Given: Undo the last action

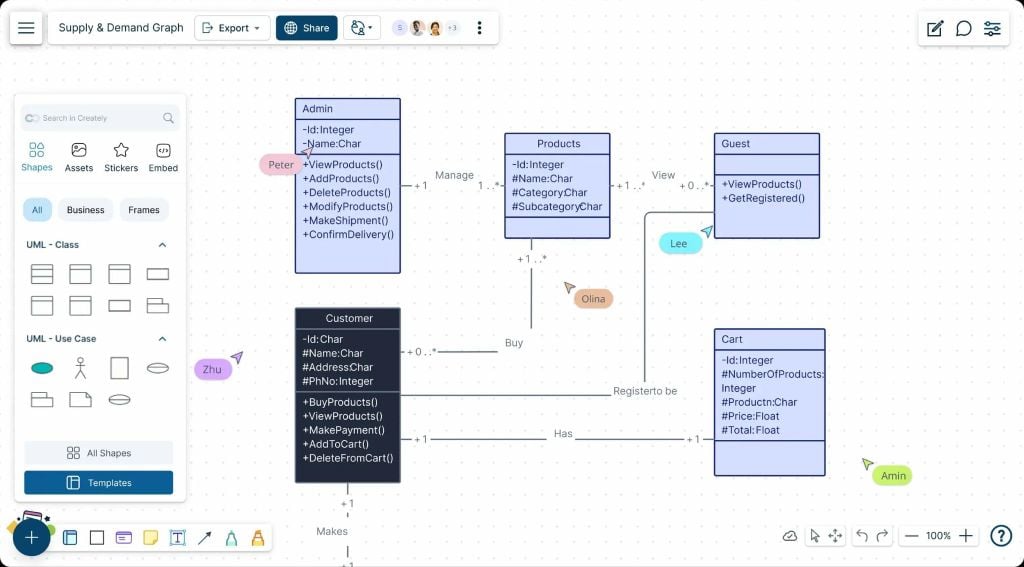Looking at the screenshot, I should 861,536.
